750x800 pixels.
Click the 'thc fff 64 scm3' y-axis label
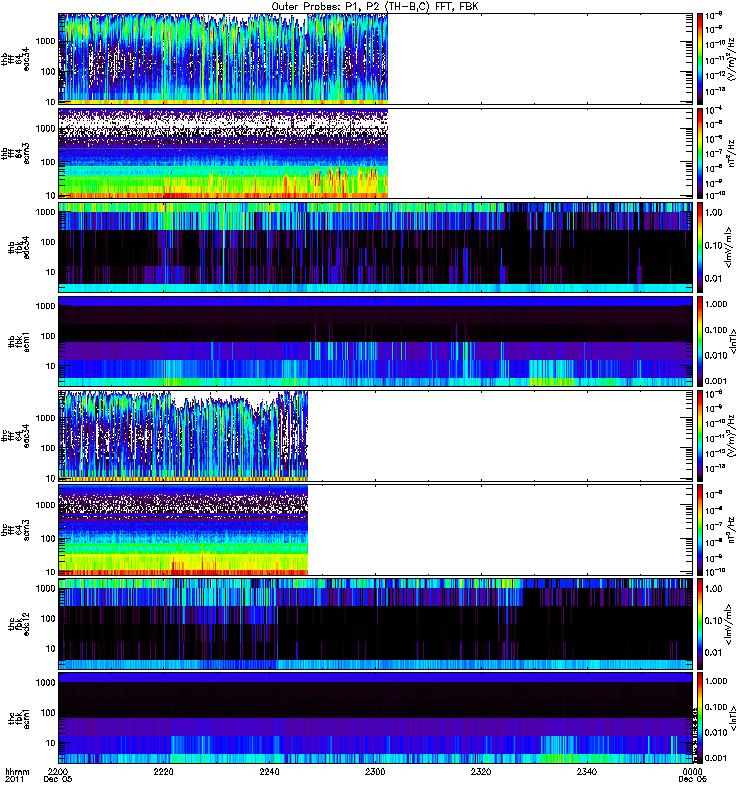15,530
